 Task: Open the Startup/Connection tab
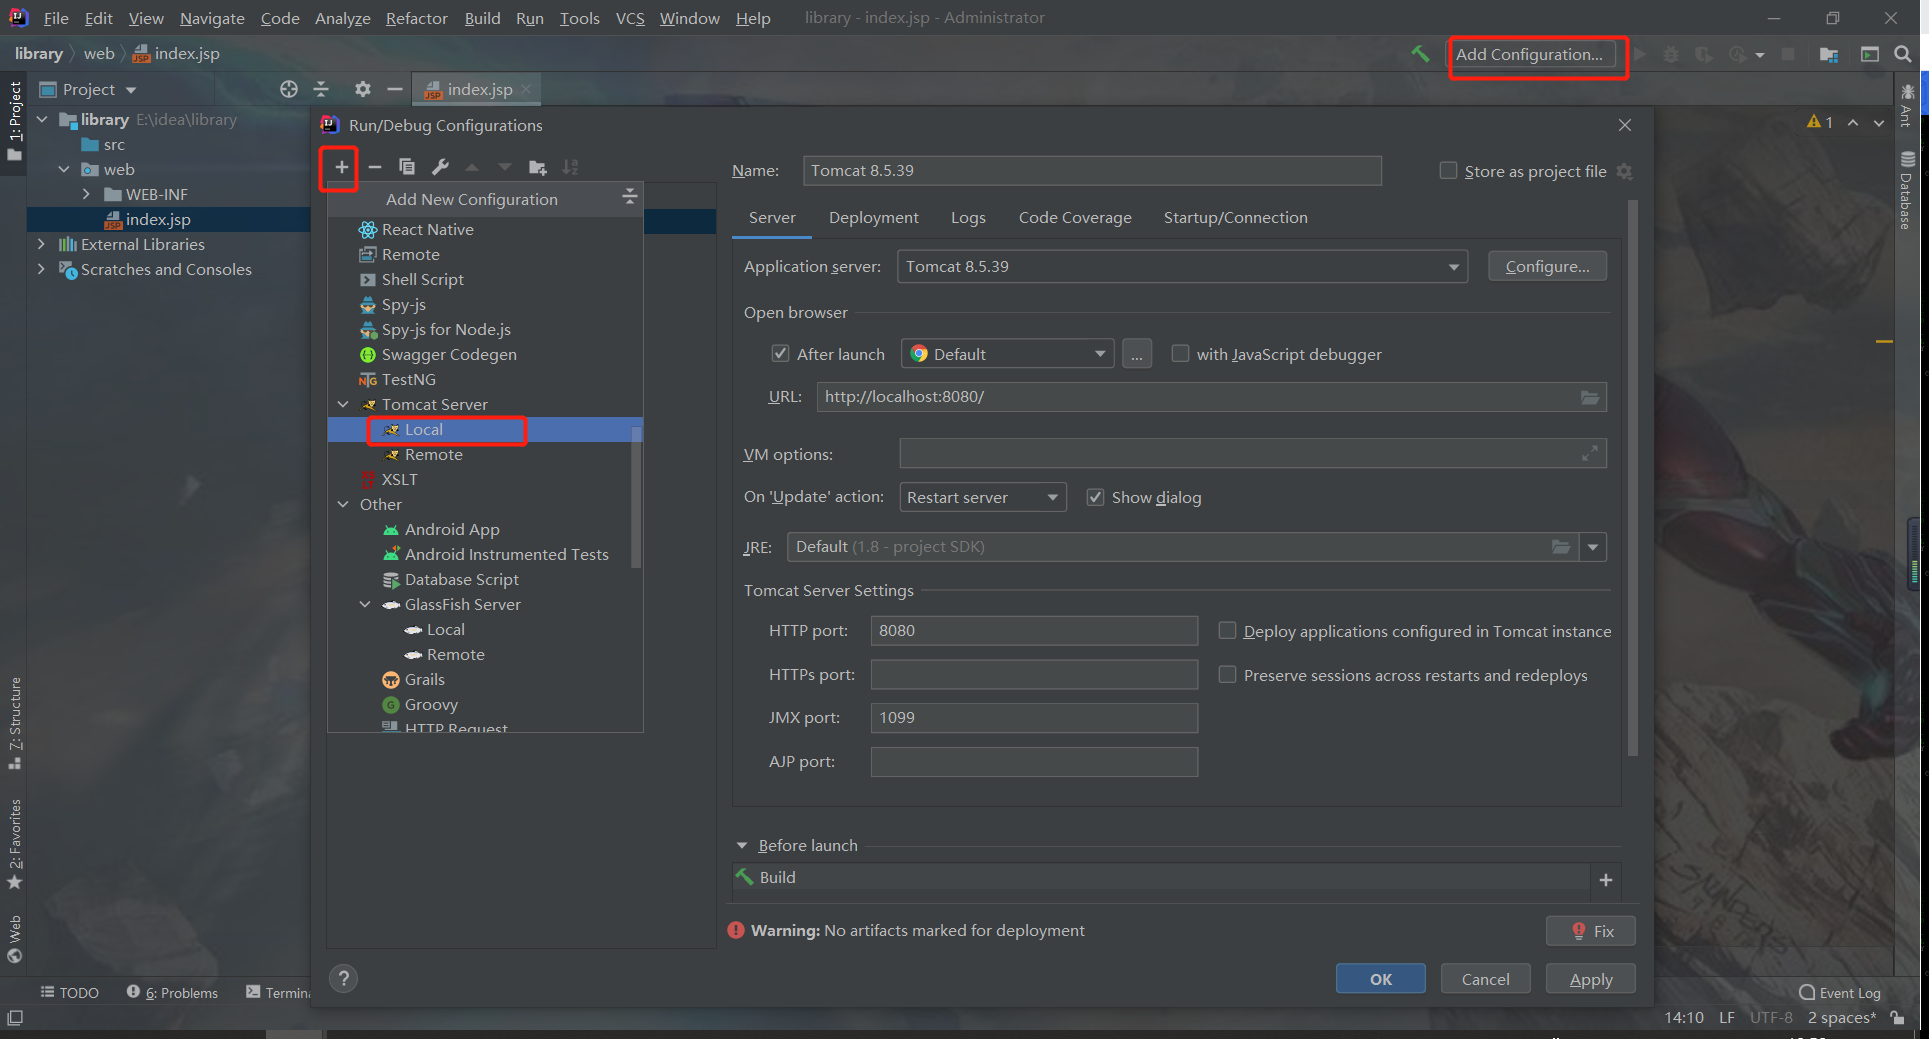[1235, 218]
